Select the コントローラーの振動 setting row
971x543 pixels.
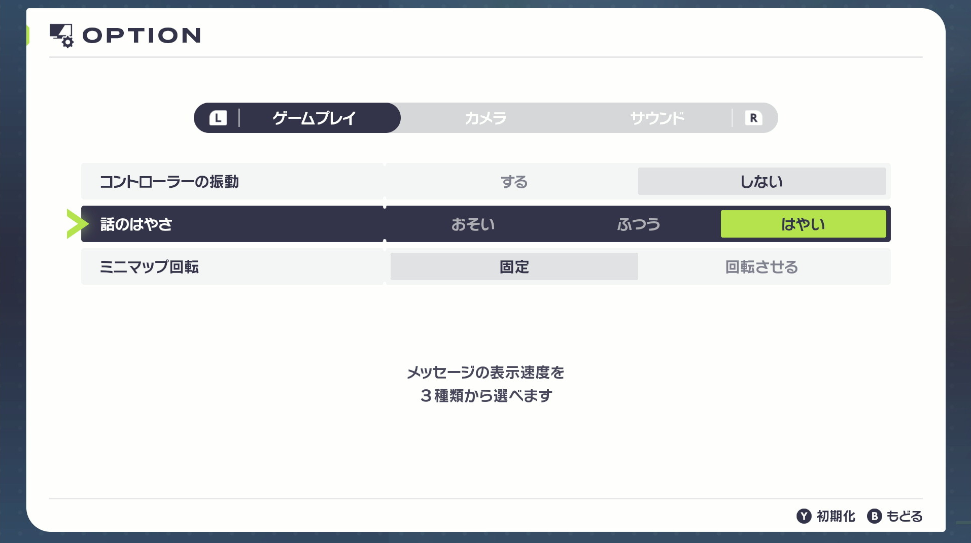[x=232, y=182]
